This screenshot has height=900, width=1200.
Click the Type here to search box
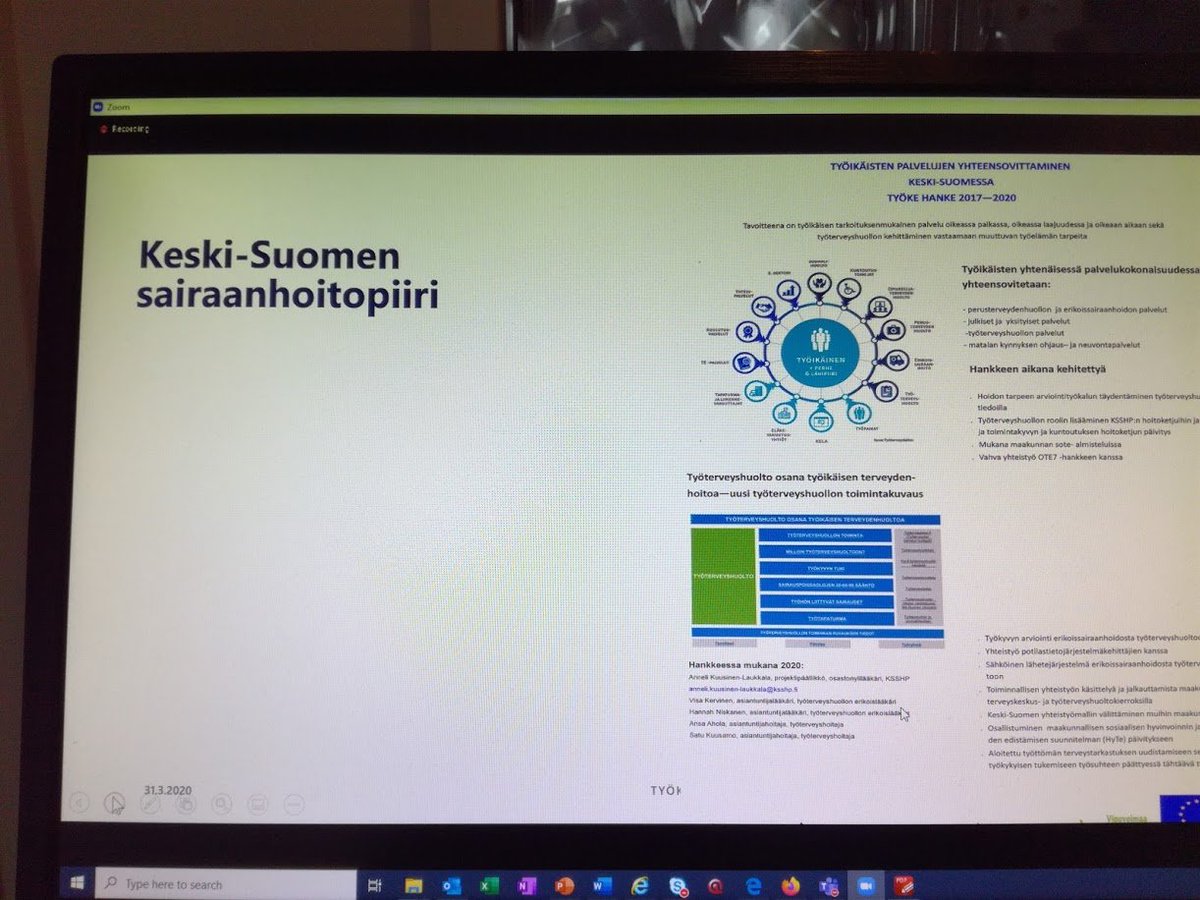coord(225,884)
